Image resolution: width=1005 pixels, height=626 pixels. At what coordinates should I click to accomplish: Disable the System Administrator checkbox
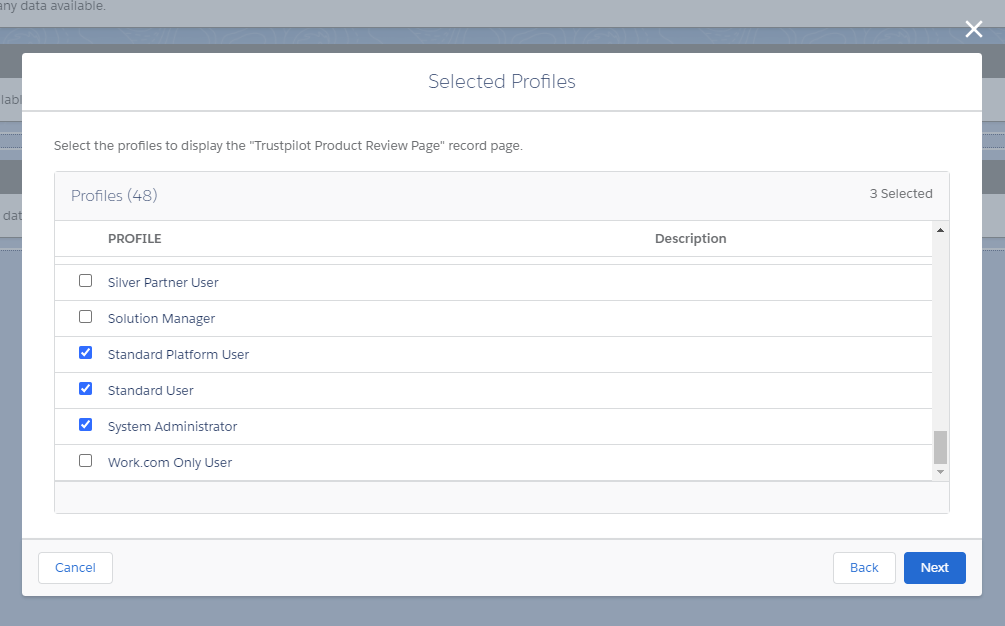[x=85, y=424]
